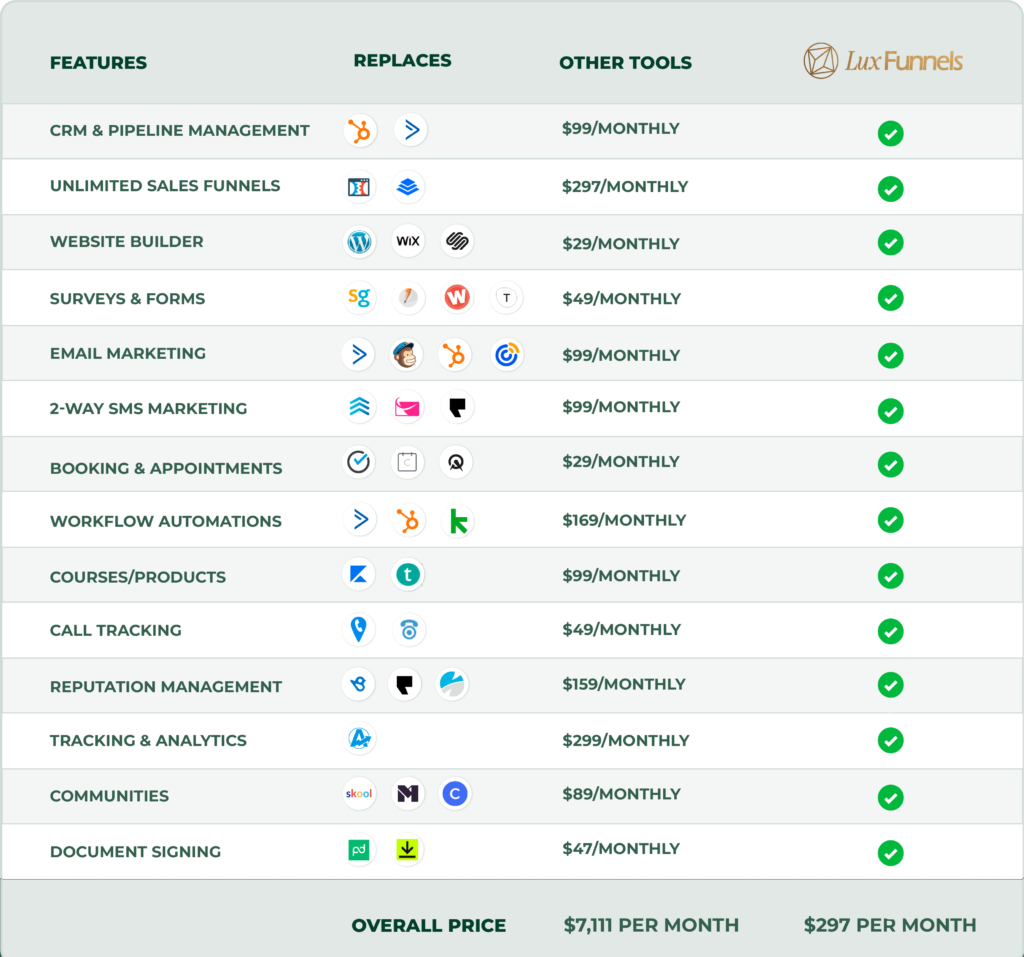This screenshot has height=957, width=1024.
Task: Click the OTHER TOOLS column header
Action: pos(625,63)
